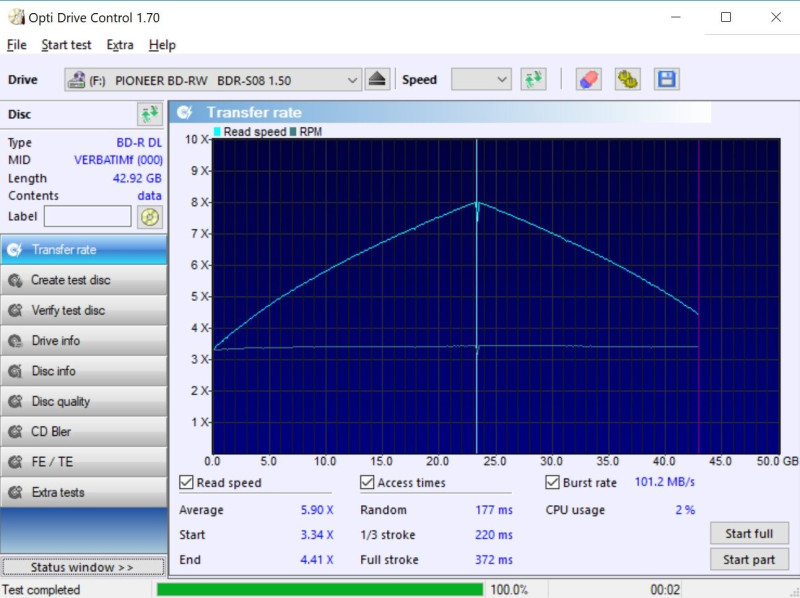
Task: Click the green progress bar
Action: tap(320, 589)
